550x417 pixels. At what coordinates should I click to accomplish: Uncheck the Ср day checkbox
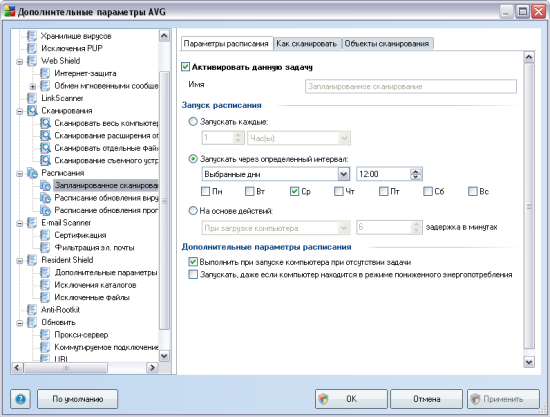(294, 191)
